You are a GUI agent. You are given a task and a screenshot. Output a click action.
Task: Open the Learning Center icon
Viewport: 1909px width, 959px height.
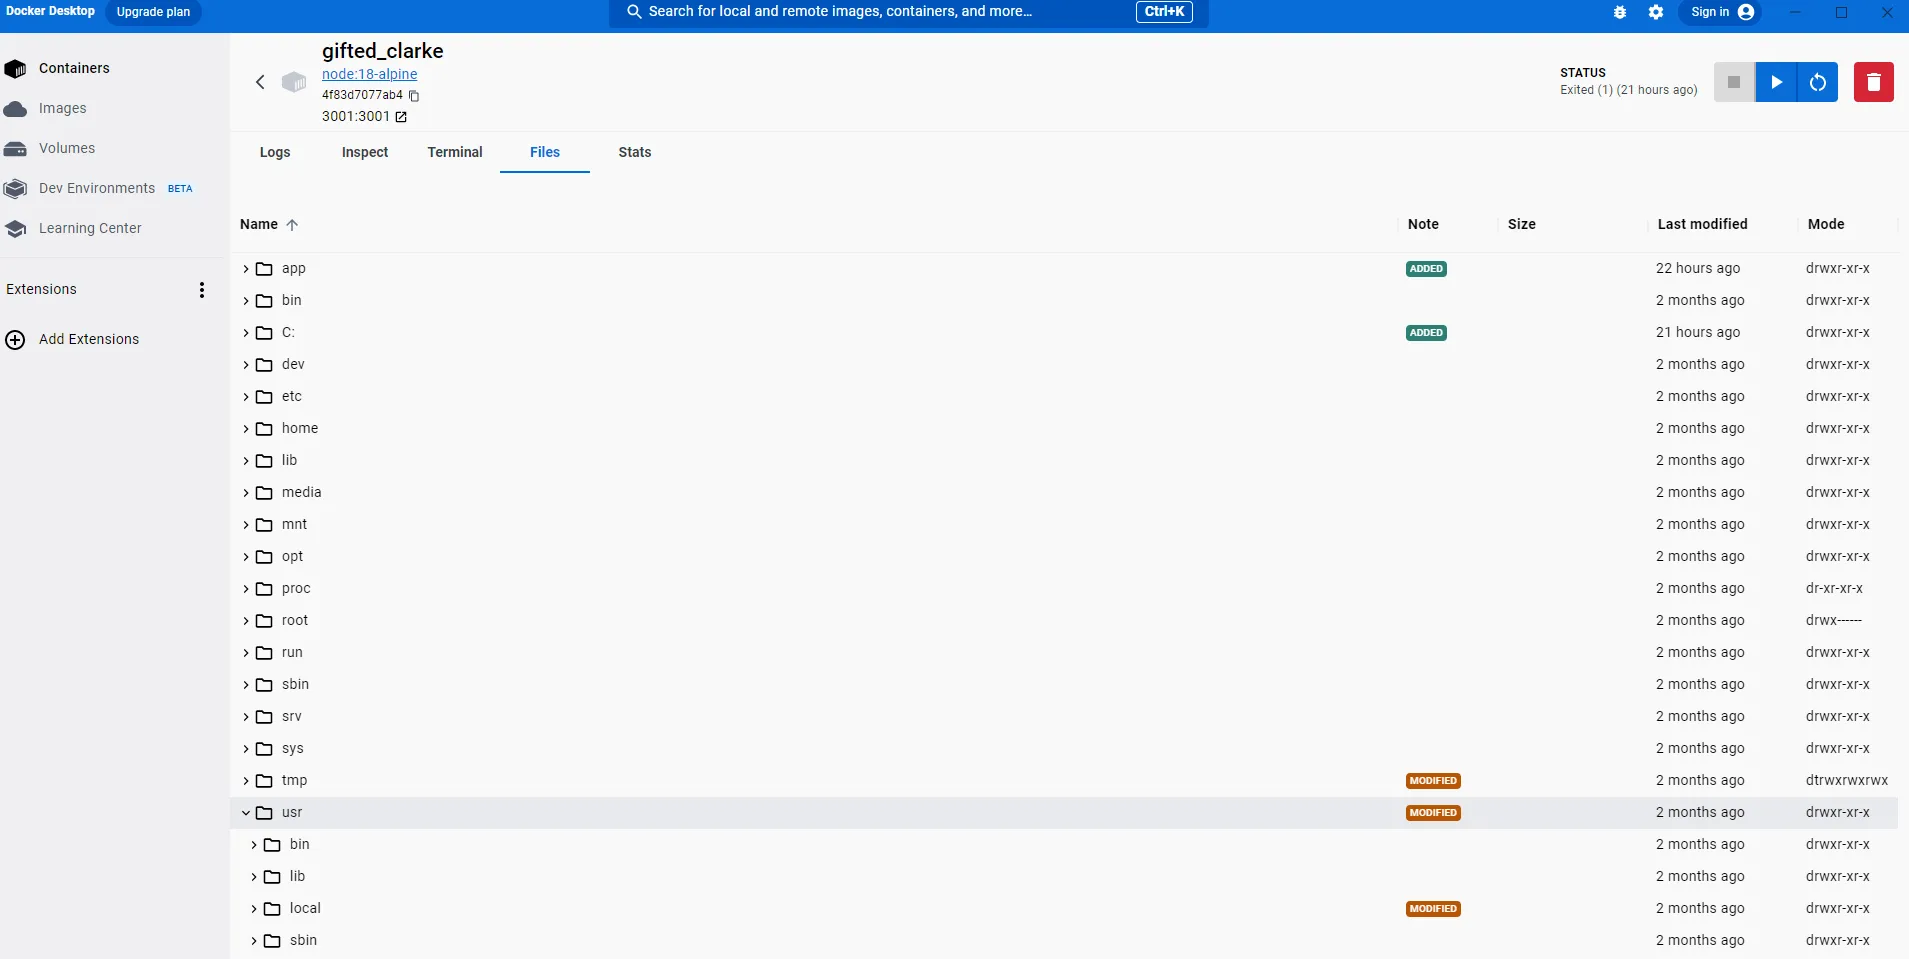15,229
